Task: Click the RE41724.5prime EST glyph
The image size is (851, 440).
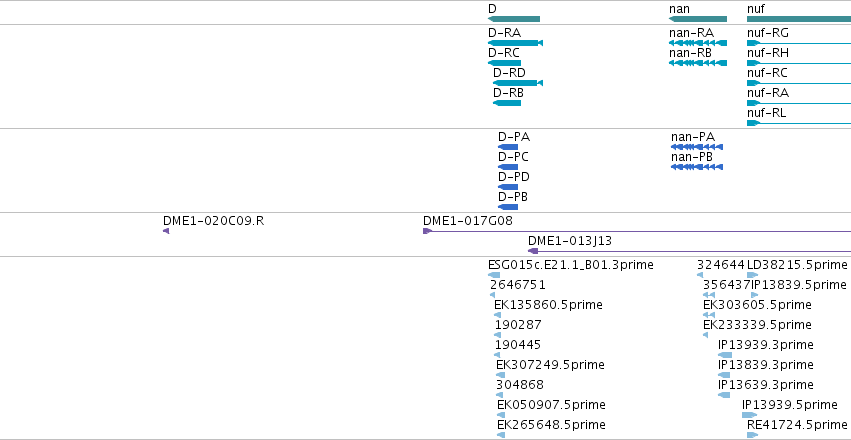Action: tap(753, 436)
